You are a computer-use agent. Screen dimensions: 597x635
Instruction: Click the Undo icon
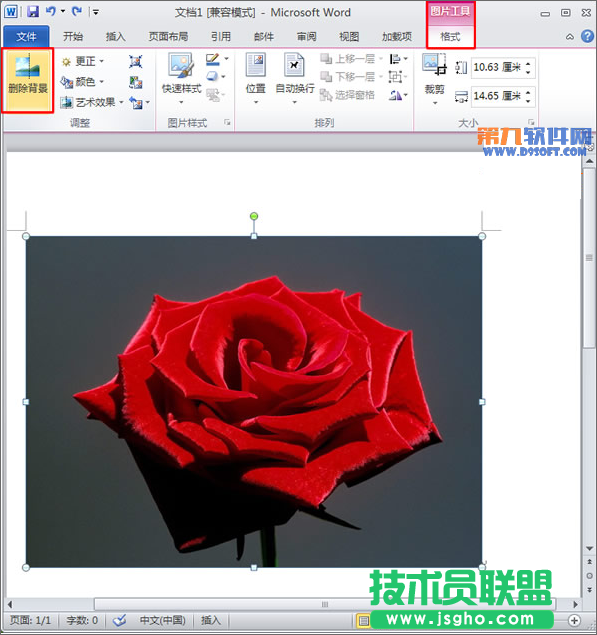pyautogui.click(x=51, y=11)
